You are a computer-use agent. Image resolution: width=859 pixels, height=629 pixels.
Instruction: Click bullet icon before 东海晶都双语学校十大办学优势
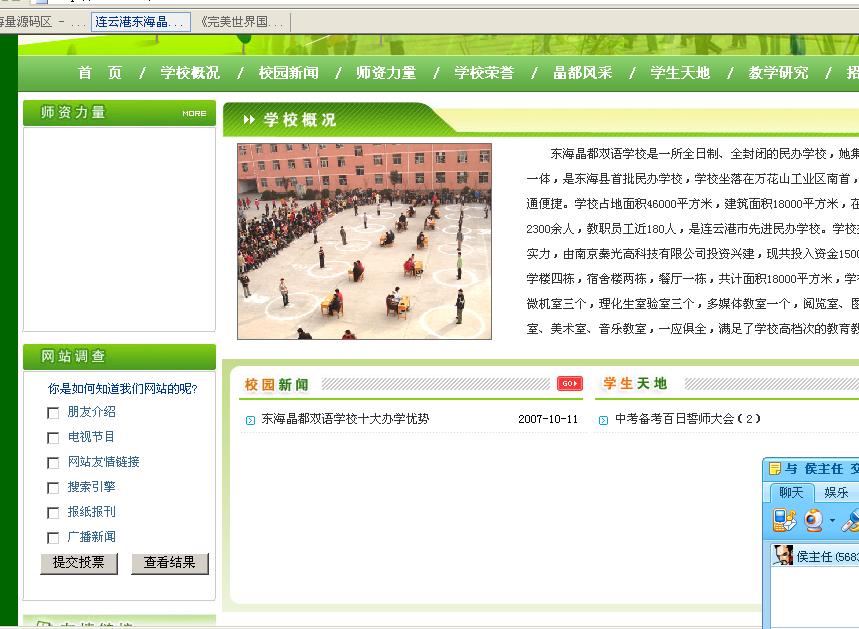[250, 420]
